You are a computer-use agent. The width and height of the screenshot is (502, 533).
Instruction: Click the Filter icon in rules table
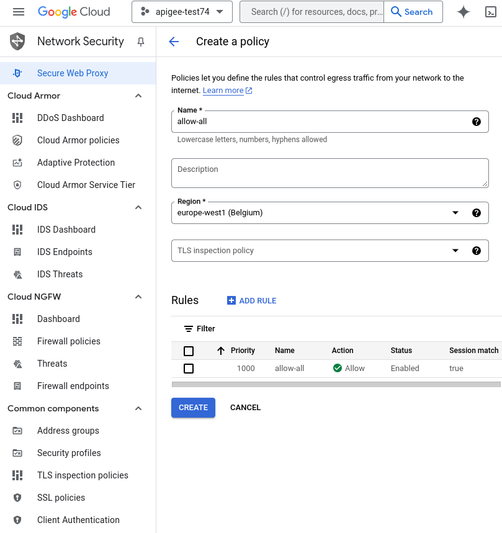188,329
